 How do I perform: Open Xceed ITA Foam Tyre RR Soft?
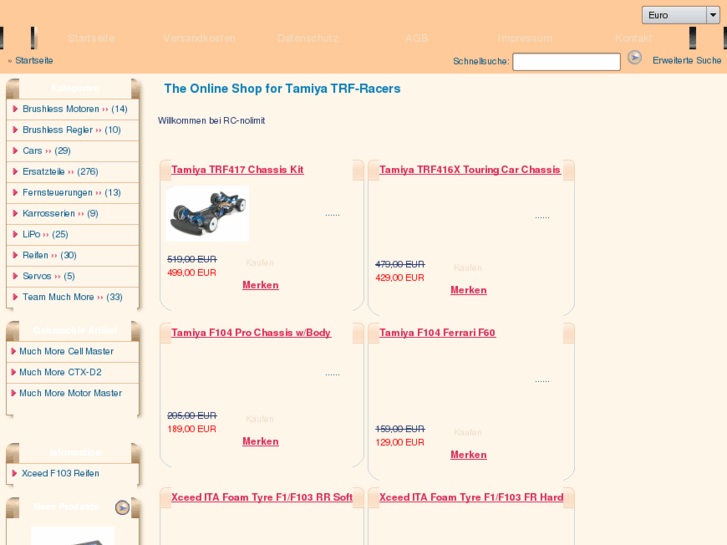click(x=262, y=497)
